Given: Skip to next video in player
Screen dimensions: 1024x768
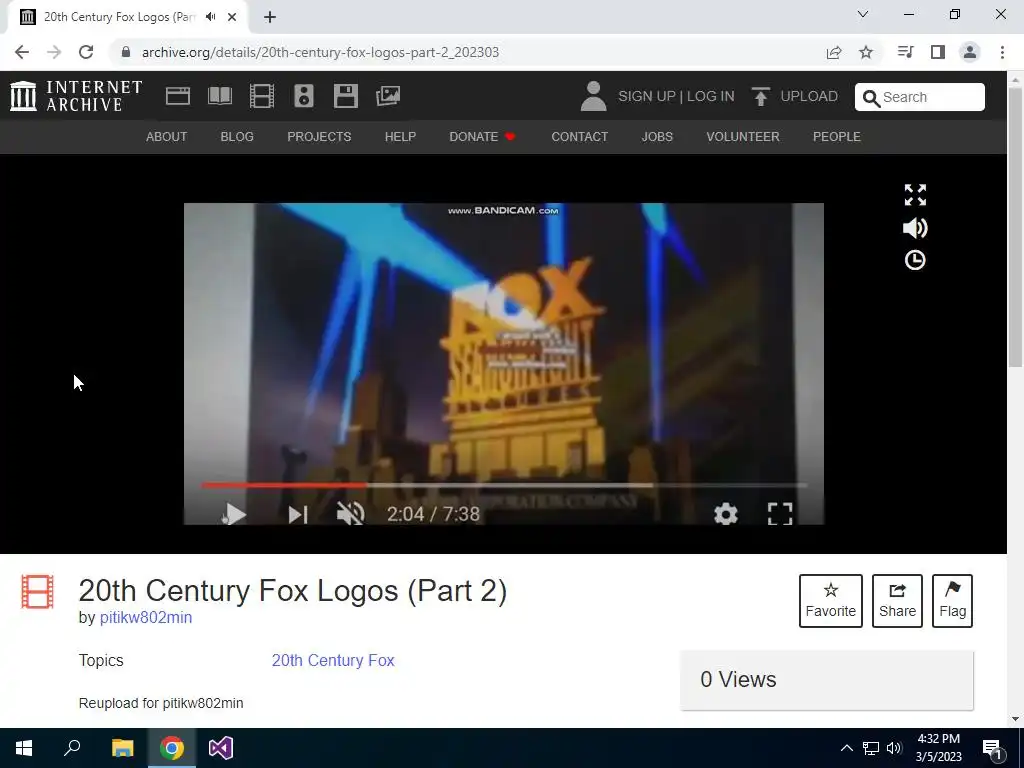Looking at the screenshot, I should pyautogui.click(x=298, y=515).
